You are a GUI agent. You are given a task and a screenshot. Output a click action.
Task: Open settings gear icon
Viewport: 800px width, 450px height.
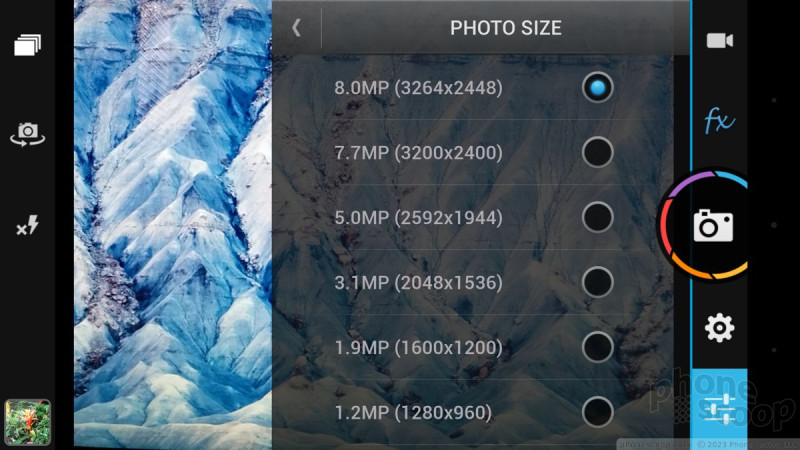click(719, 328)
